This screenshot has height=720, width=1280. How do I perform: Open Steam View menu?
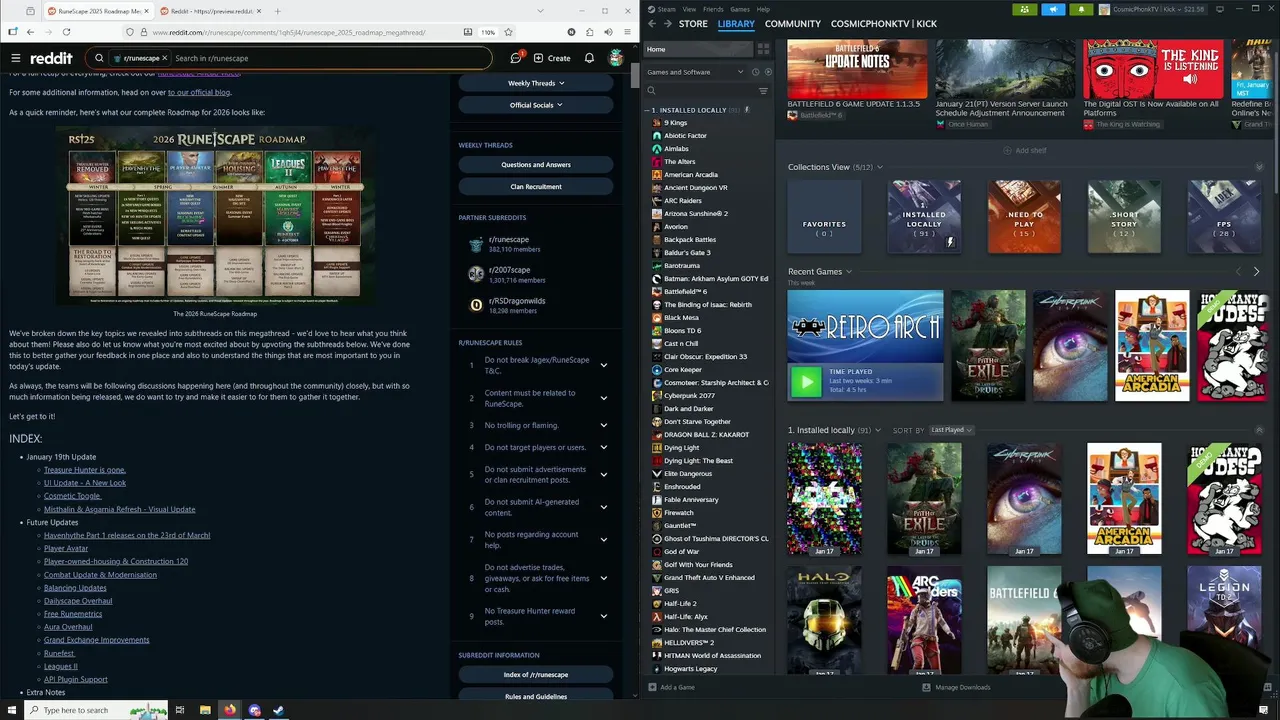(x=689, y=9)
